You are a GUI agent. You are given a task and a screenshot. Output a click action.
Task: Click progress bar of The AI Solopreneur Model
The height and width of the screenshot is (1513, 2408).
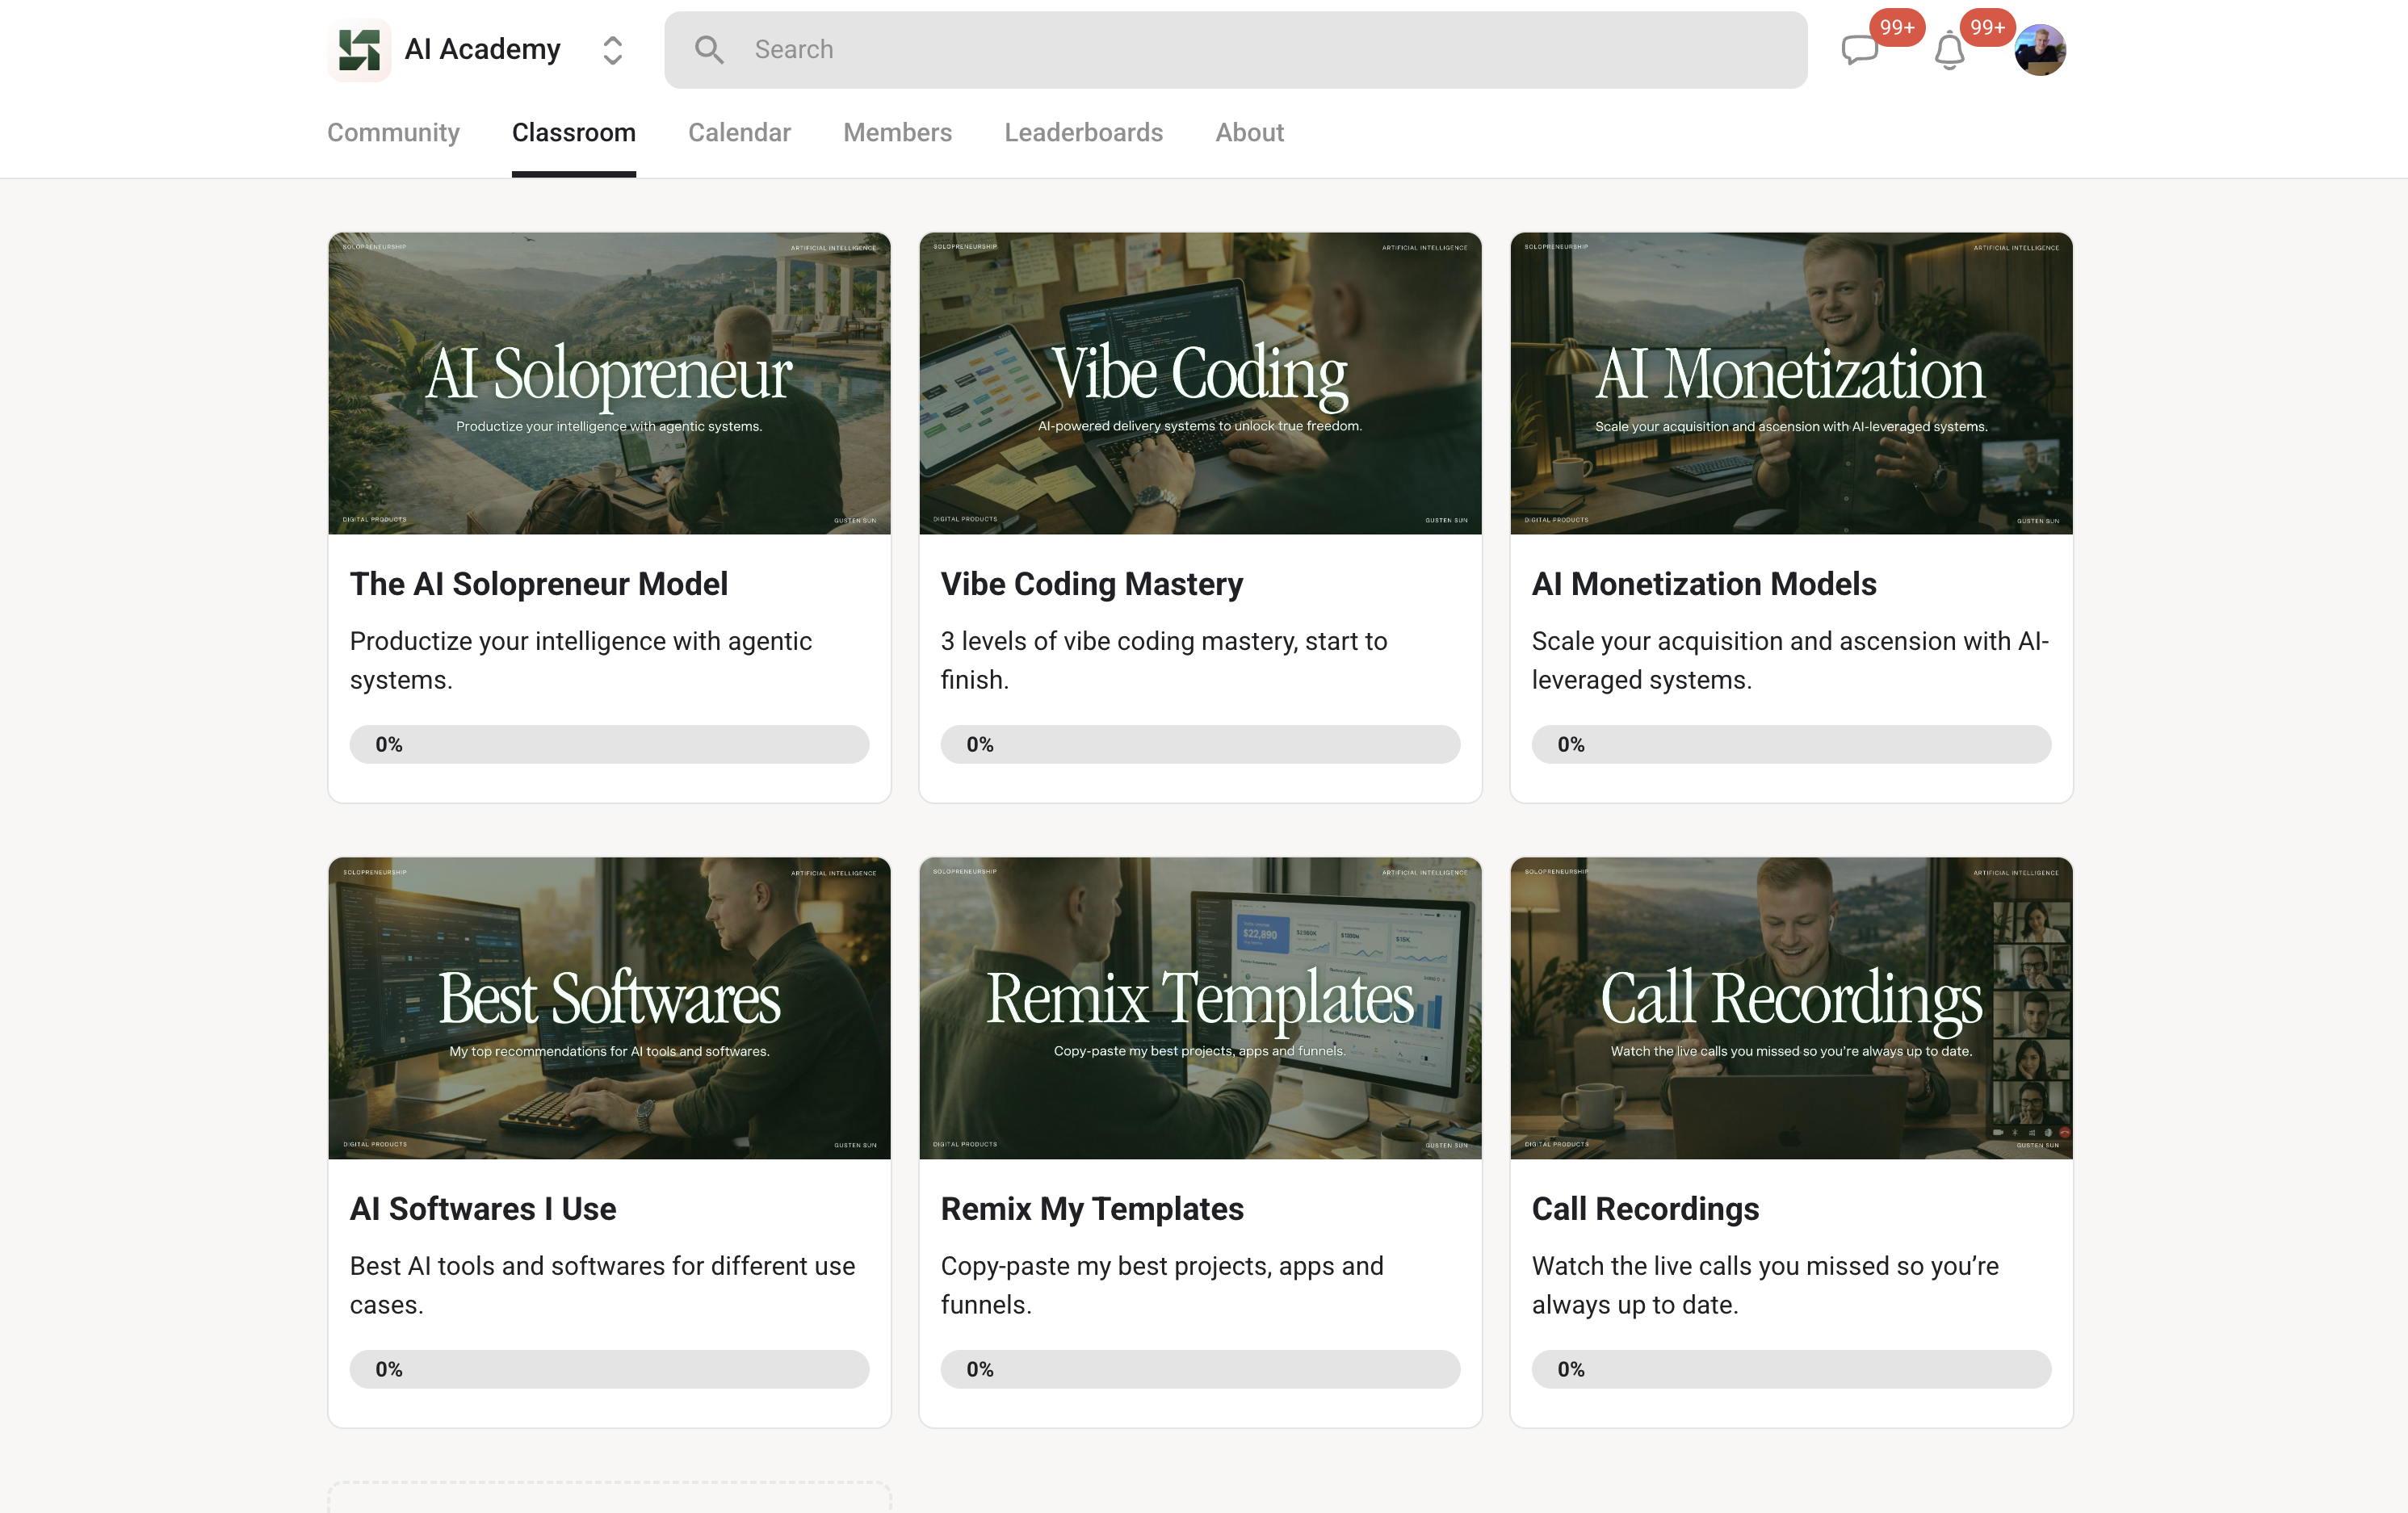[609, 744]
